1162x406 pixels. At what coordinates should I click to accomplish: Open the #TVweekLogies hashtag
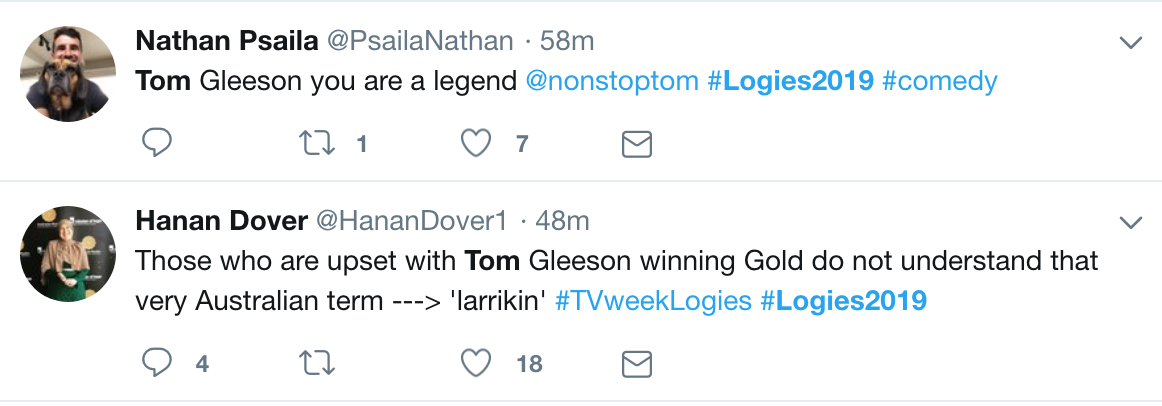[653, 300]
